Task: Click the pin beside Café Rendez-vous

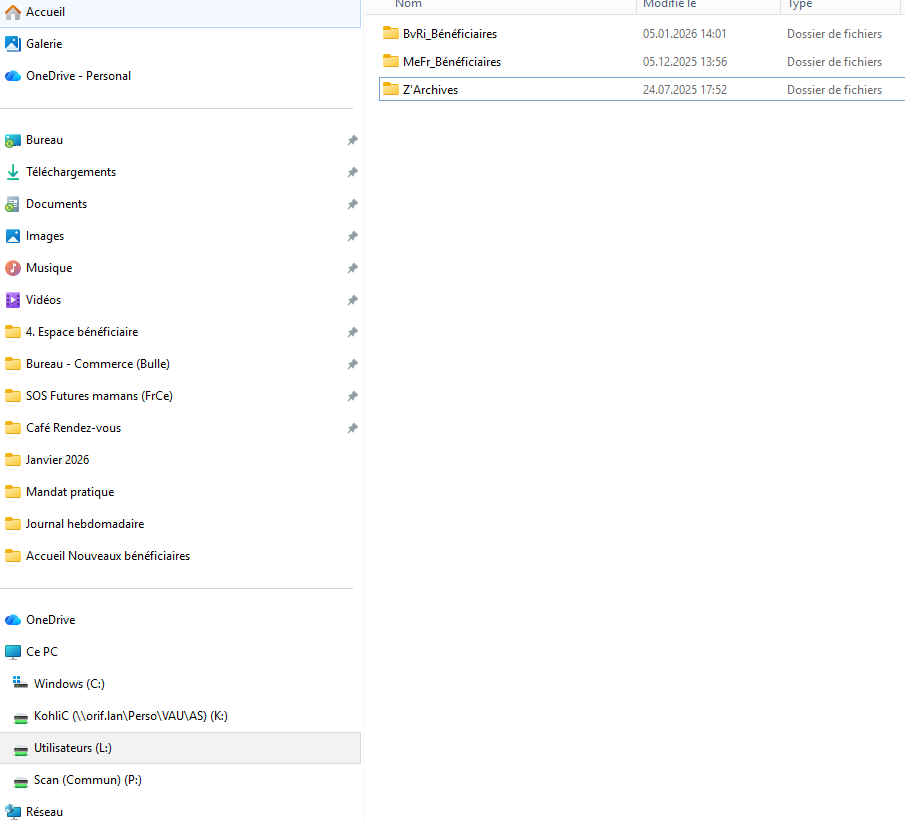Action: point(352,428)
